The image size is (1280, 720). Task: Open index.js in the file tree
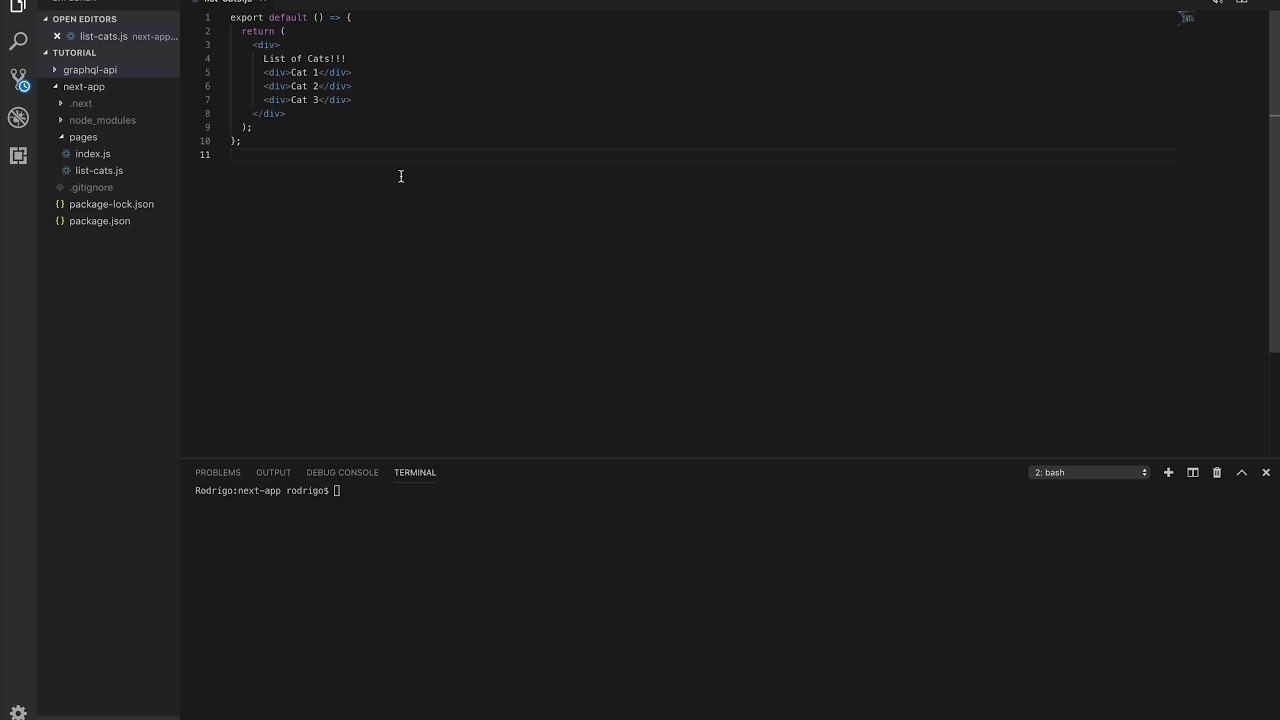[x=92, y=154]
